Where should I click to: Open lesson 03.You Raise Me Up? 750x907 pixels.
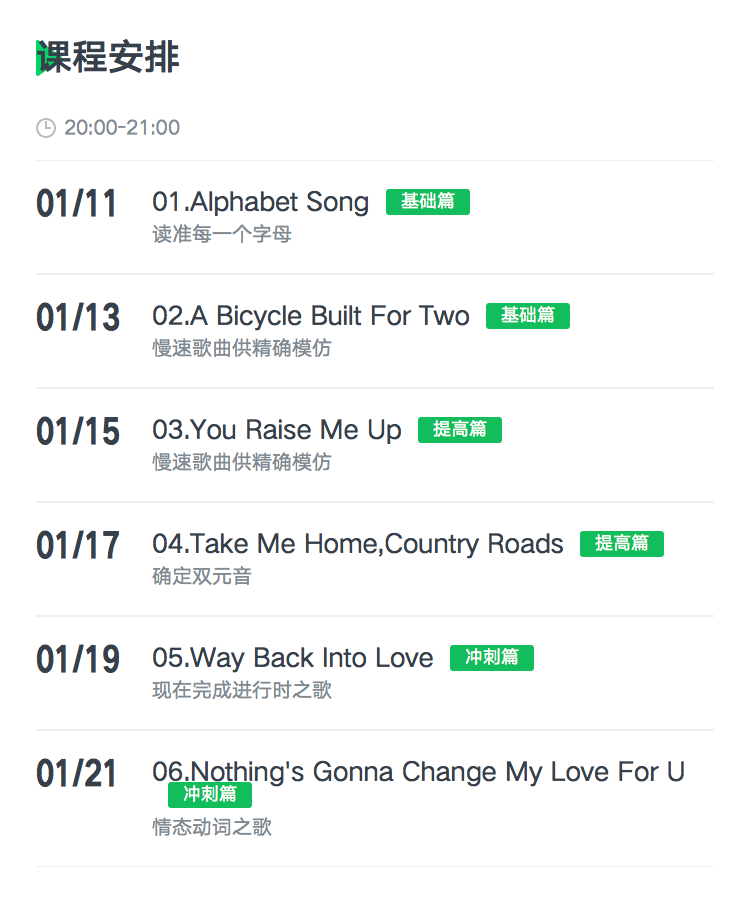click(276, 430)
